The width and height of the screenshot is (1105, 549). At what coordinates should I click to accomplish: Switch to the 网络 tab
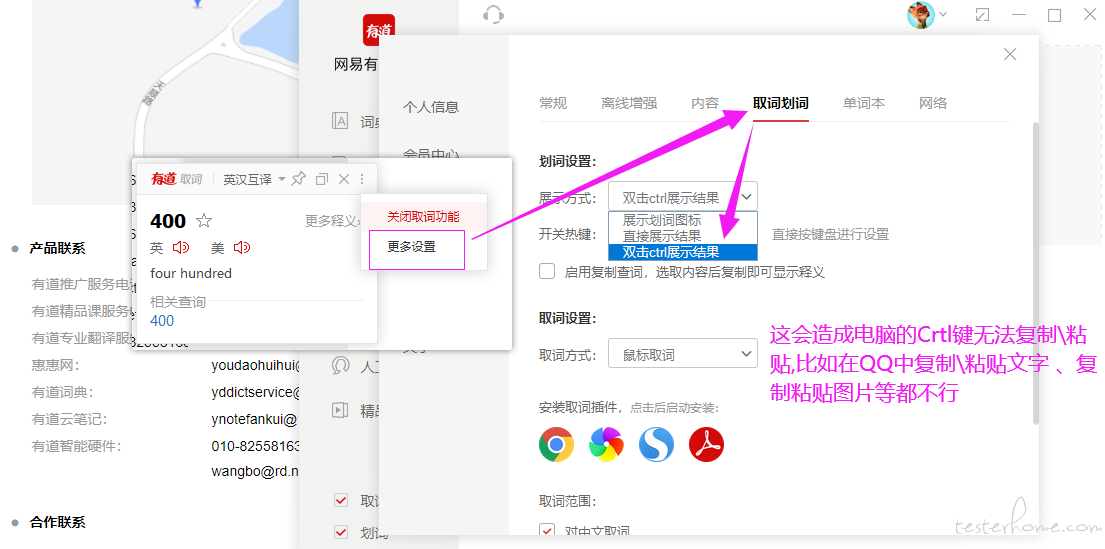[x=933, y=103]
